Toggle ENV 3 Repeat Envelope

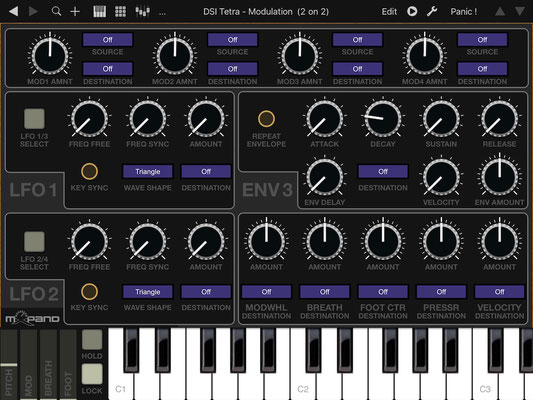pyautogui.click(x=266, y=119)
